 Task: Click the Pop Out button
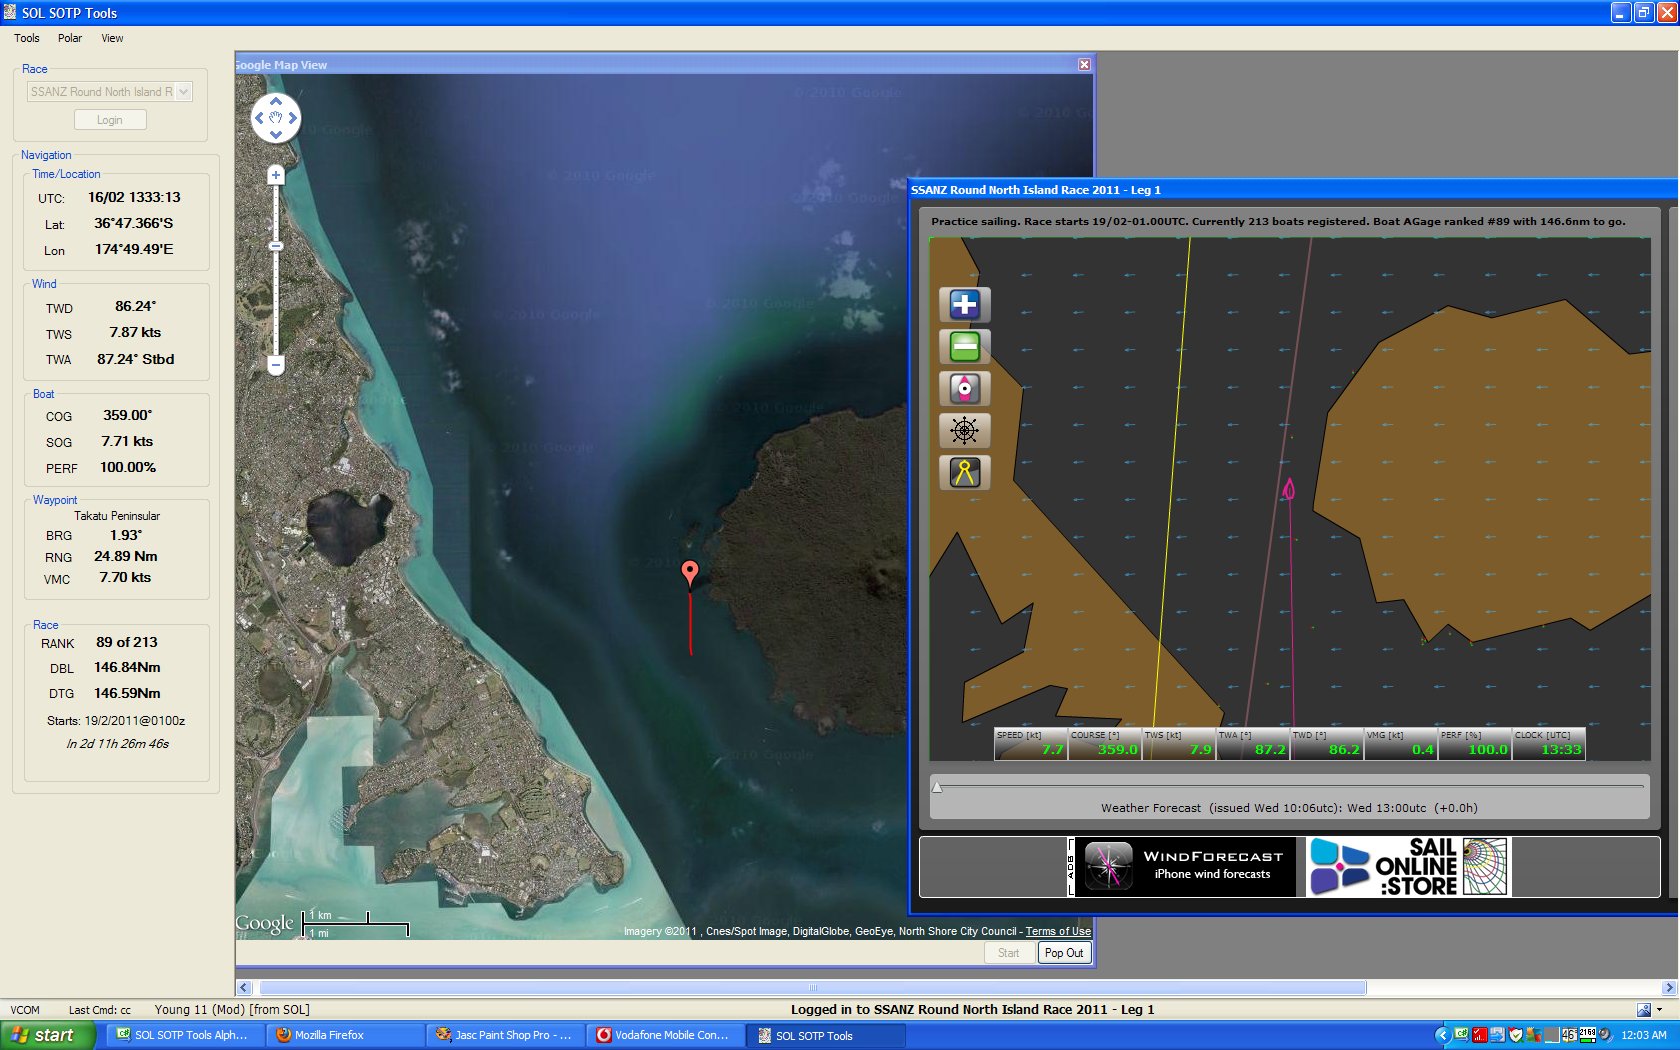coord(1064,953)
